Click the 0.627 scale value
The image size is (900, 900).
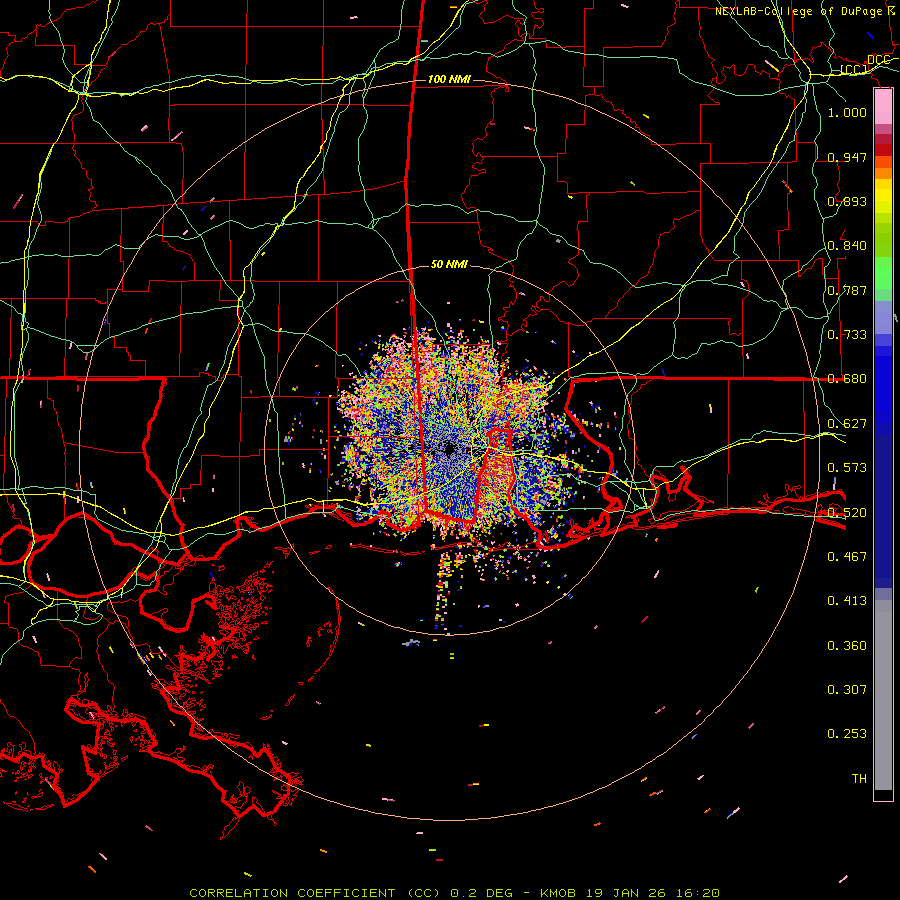(847, 424)
